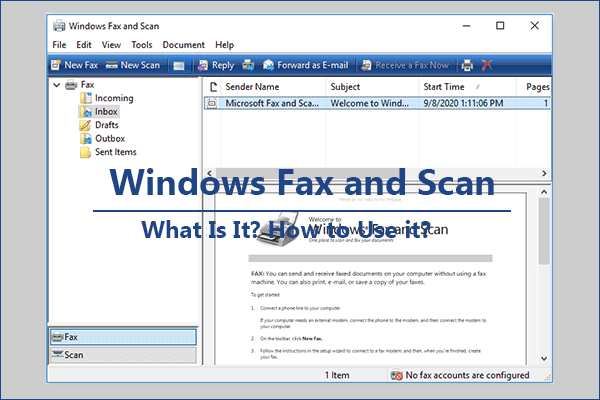Open the File menu
Screen dimensions: 600x400
pyautogui.click(x=59, y=45)
